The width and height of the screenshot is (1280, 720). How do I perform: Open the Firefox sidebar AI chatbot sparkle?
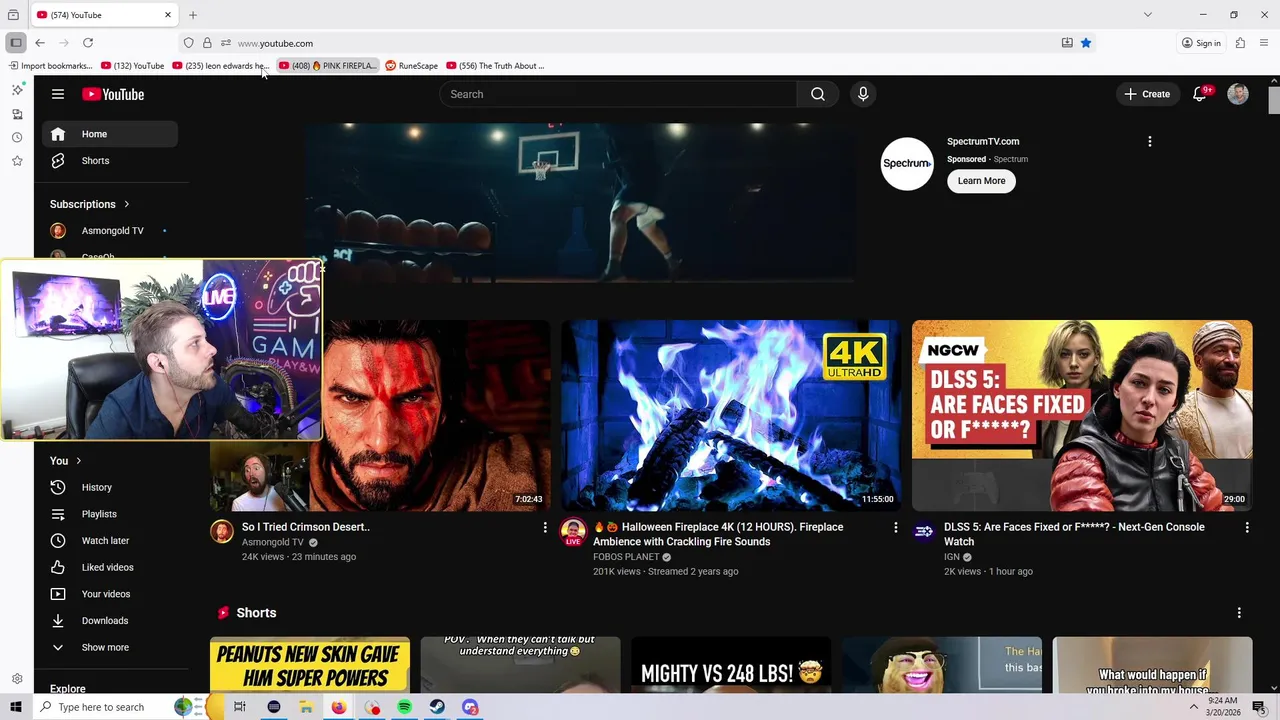(x=17, y=90)
